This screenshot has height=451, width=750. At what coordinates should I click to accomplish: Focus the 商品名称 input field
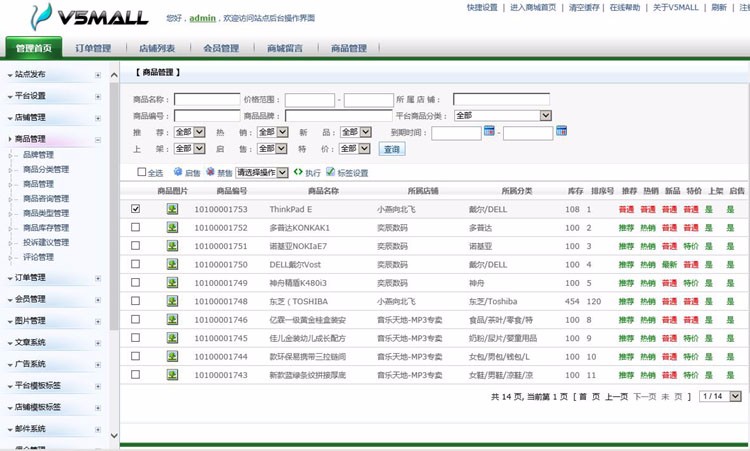[x=207, y=99]
